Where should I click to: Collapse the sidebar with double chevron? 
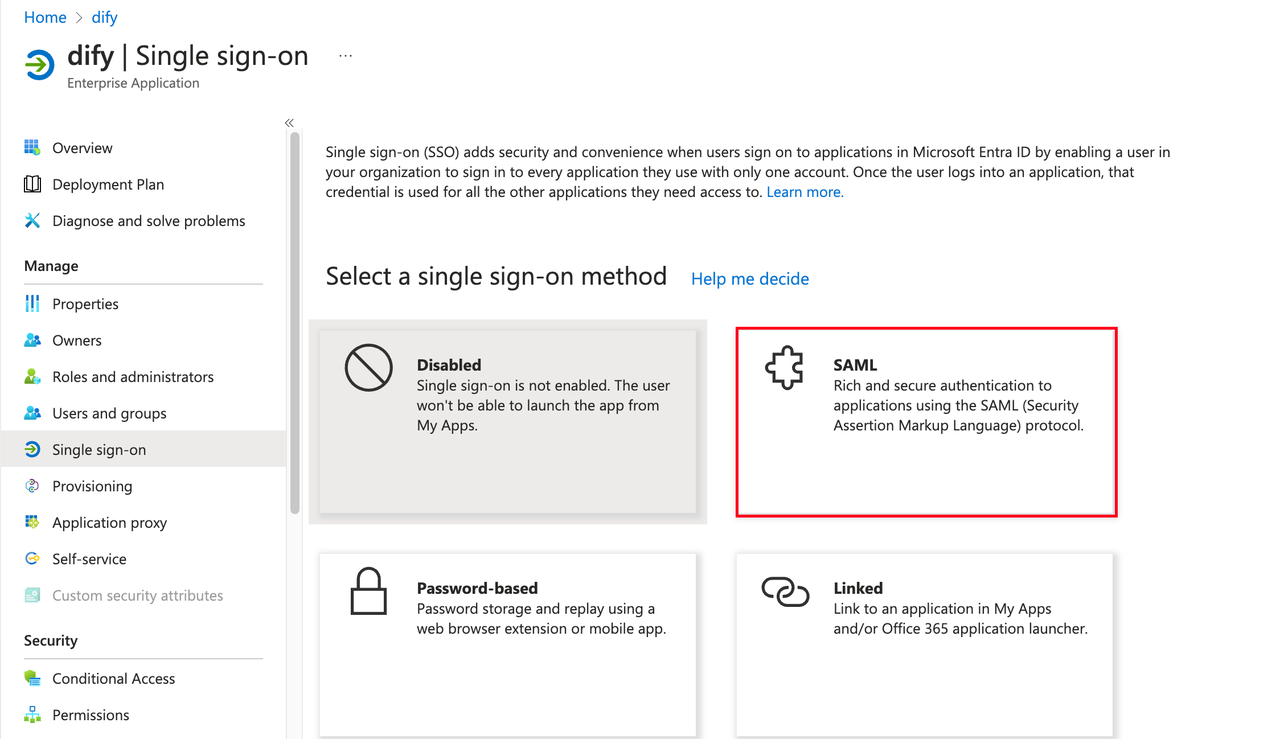click(x=289, y=123)
